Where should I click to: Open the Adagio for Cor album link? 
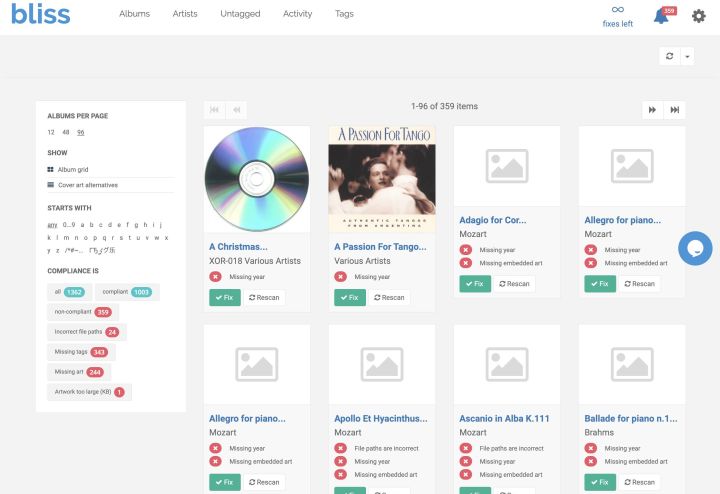click(492, 220)
